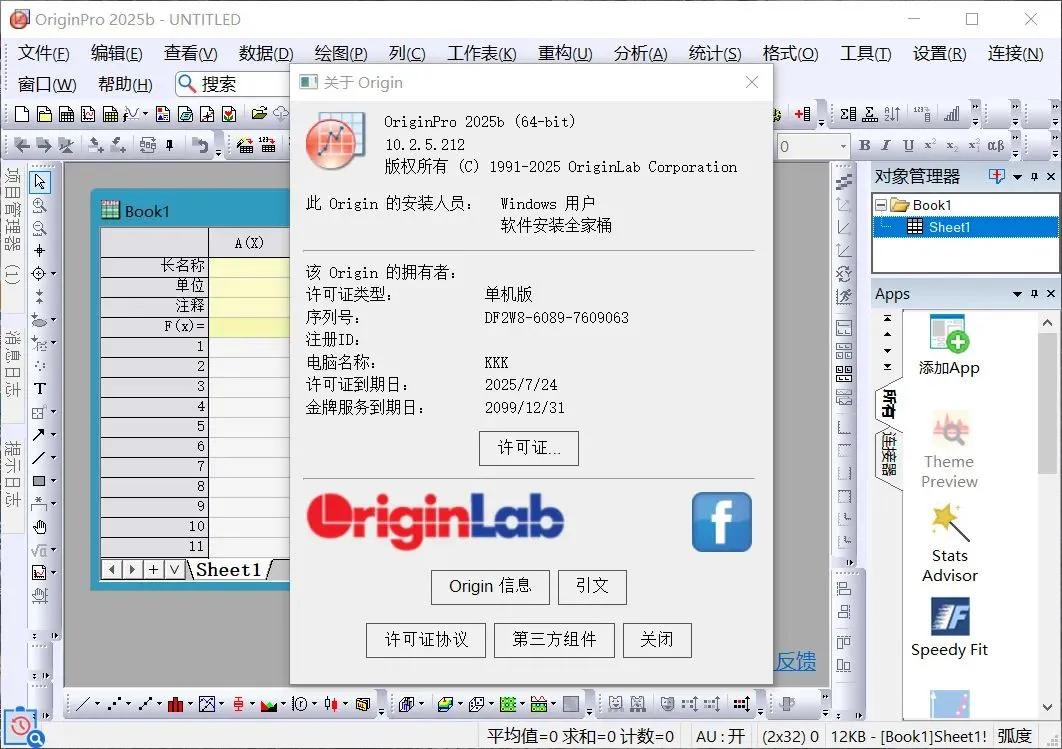
Task: Select the zoom-in magnifier tool
Action: [x=39, y=205]
